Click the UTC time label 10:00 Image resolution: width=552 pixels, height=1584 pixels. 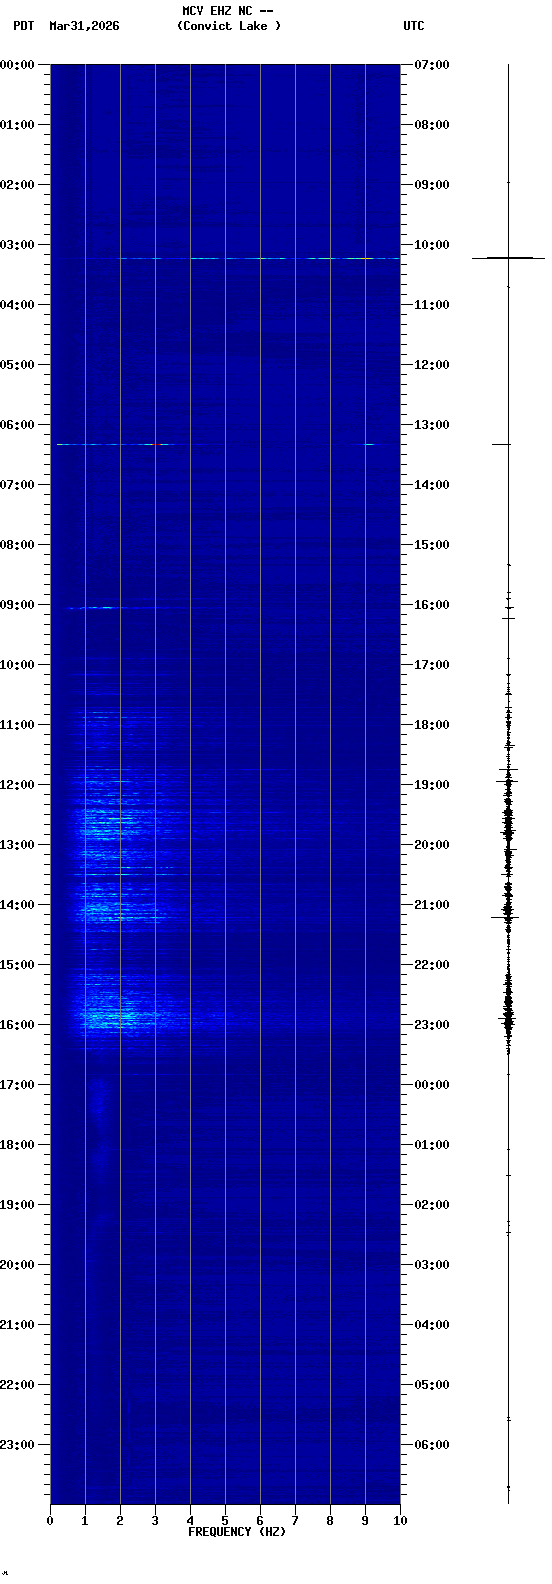[x=432, y=245]
